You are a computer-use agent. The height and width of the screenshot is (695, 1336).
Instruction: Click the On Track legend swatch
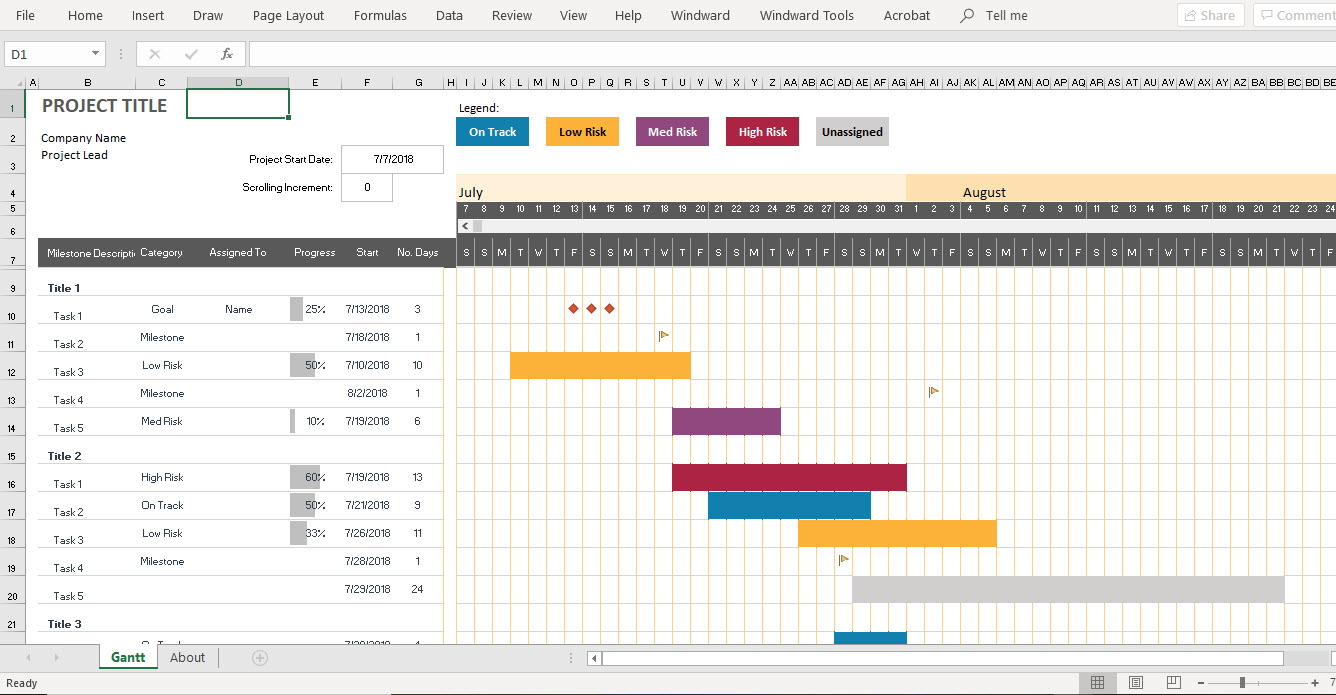click(x=492, y=132)
